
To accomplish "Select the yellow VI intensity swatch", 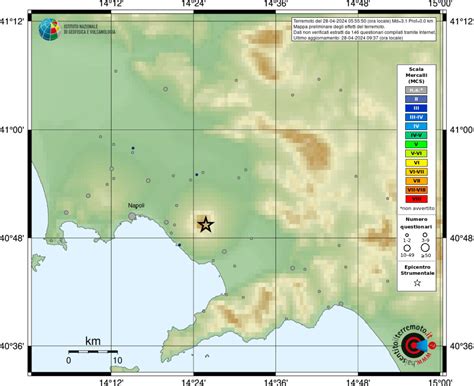I will 416,163.
